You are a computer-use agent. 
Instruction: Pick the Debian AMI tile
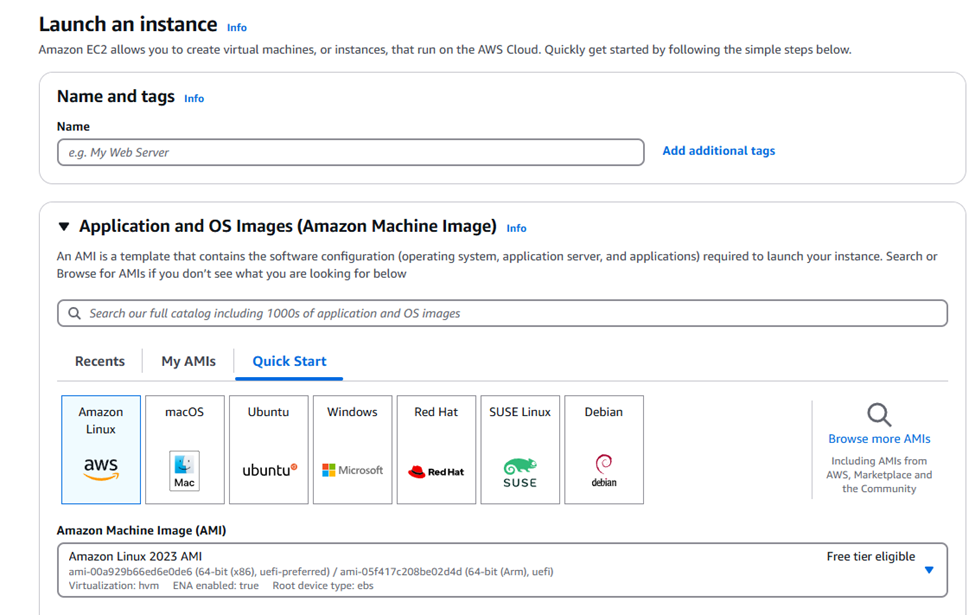coord(604,450)
